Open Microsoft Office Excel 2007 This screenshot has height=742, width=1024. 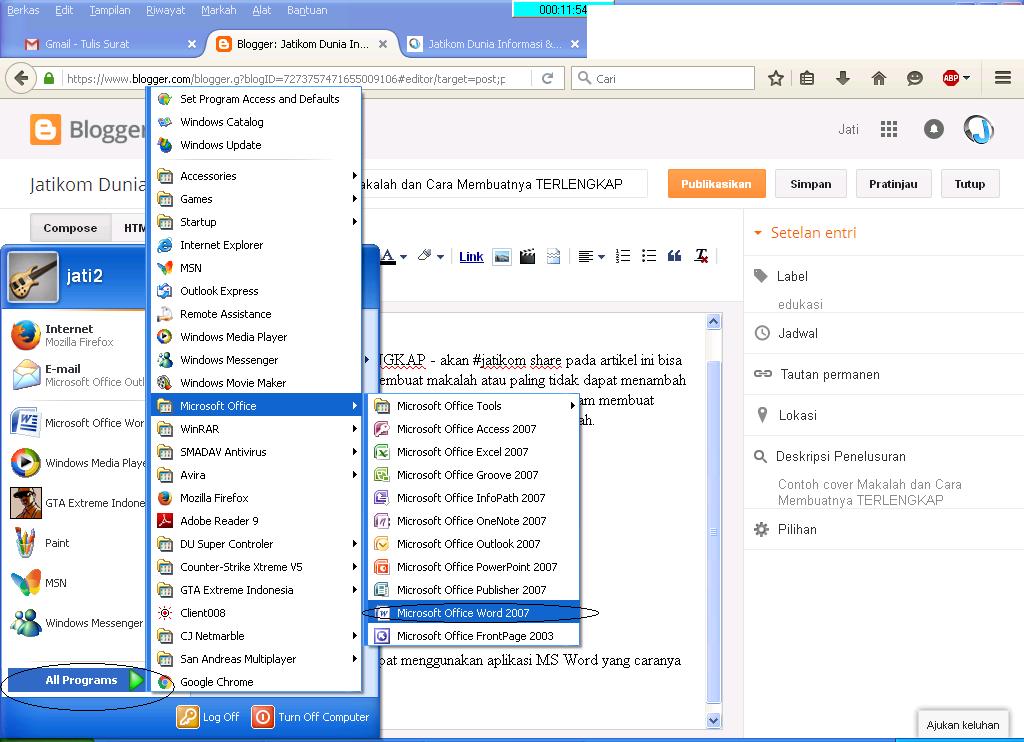(473, 452)
